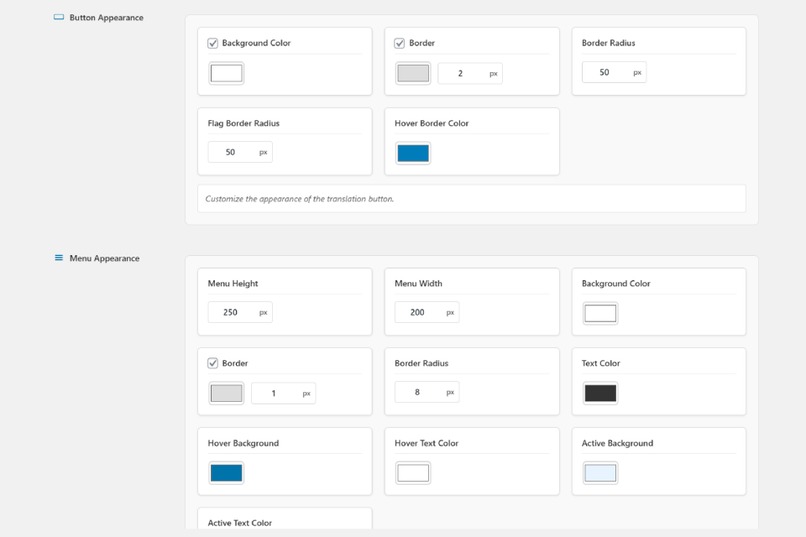Click the Button Appearance section icon
The width and height of the screenshot is (806, 537).
coord(59,17)
